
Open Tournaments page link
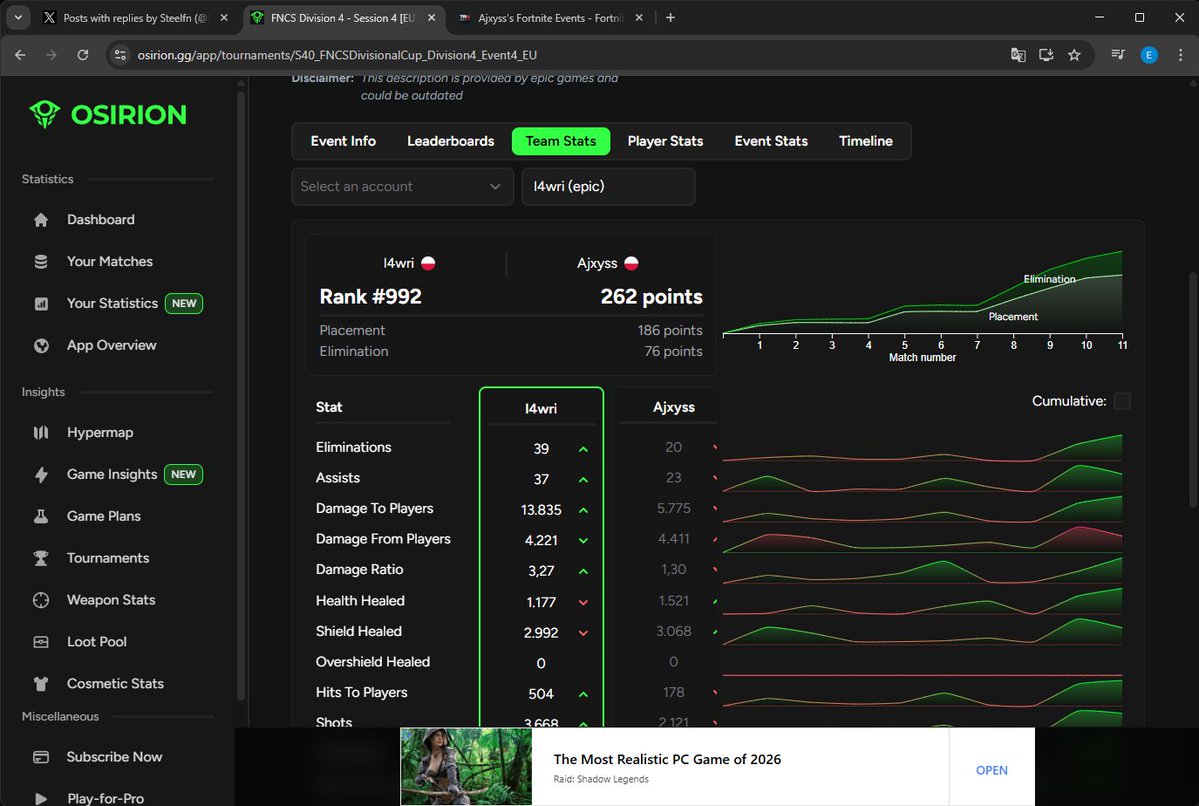coord(108,558)
